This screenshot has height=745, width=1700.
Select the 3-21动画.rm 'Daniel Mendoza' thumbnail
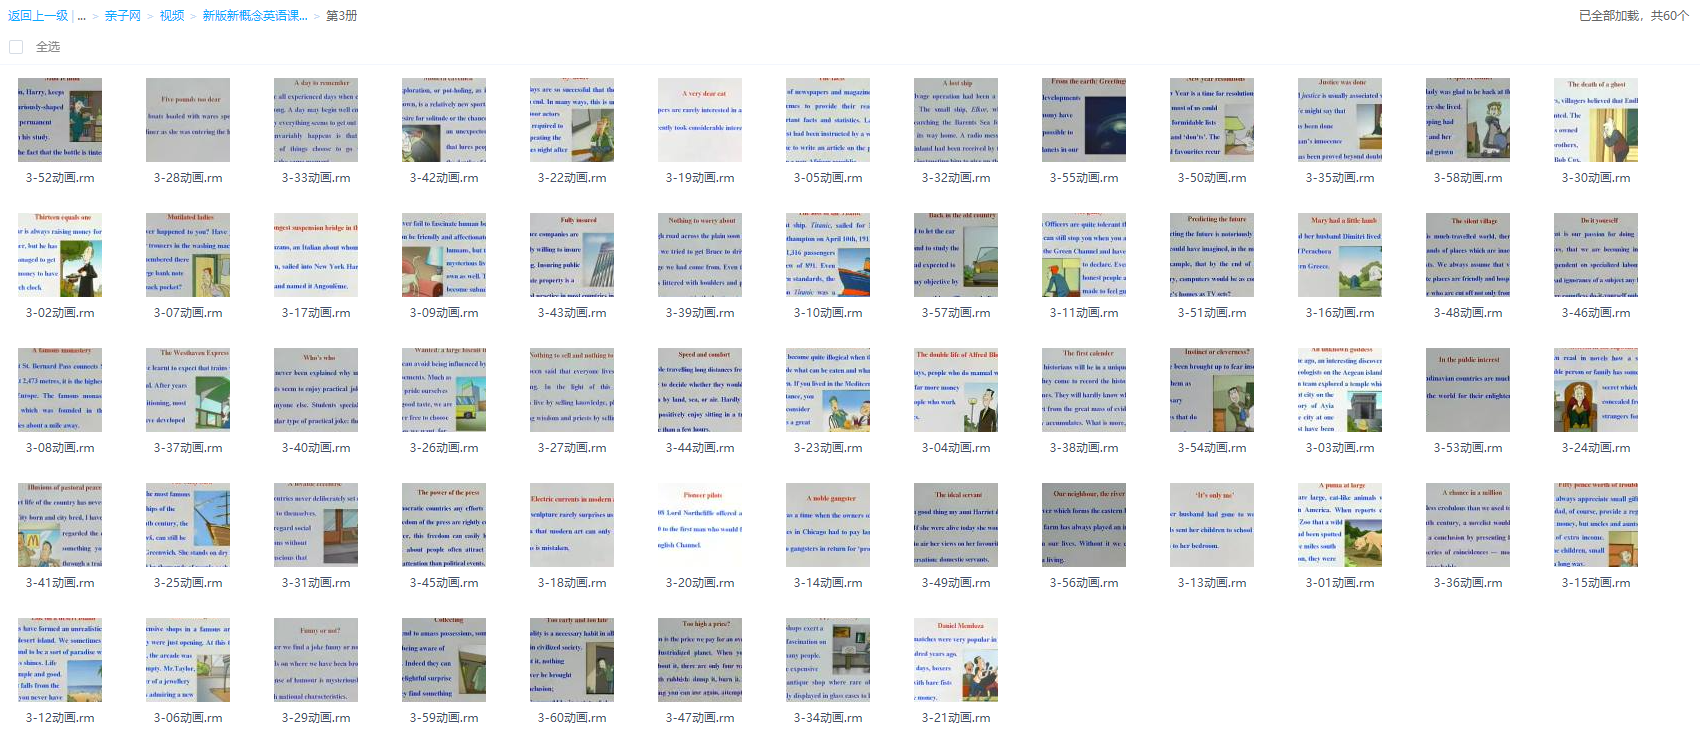[956, 660]
